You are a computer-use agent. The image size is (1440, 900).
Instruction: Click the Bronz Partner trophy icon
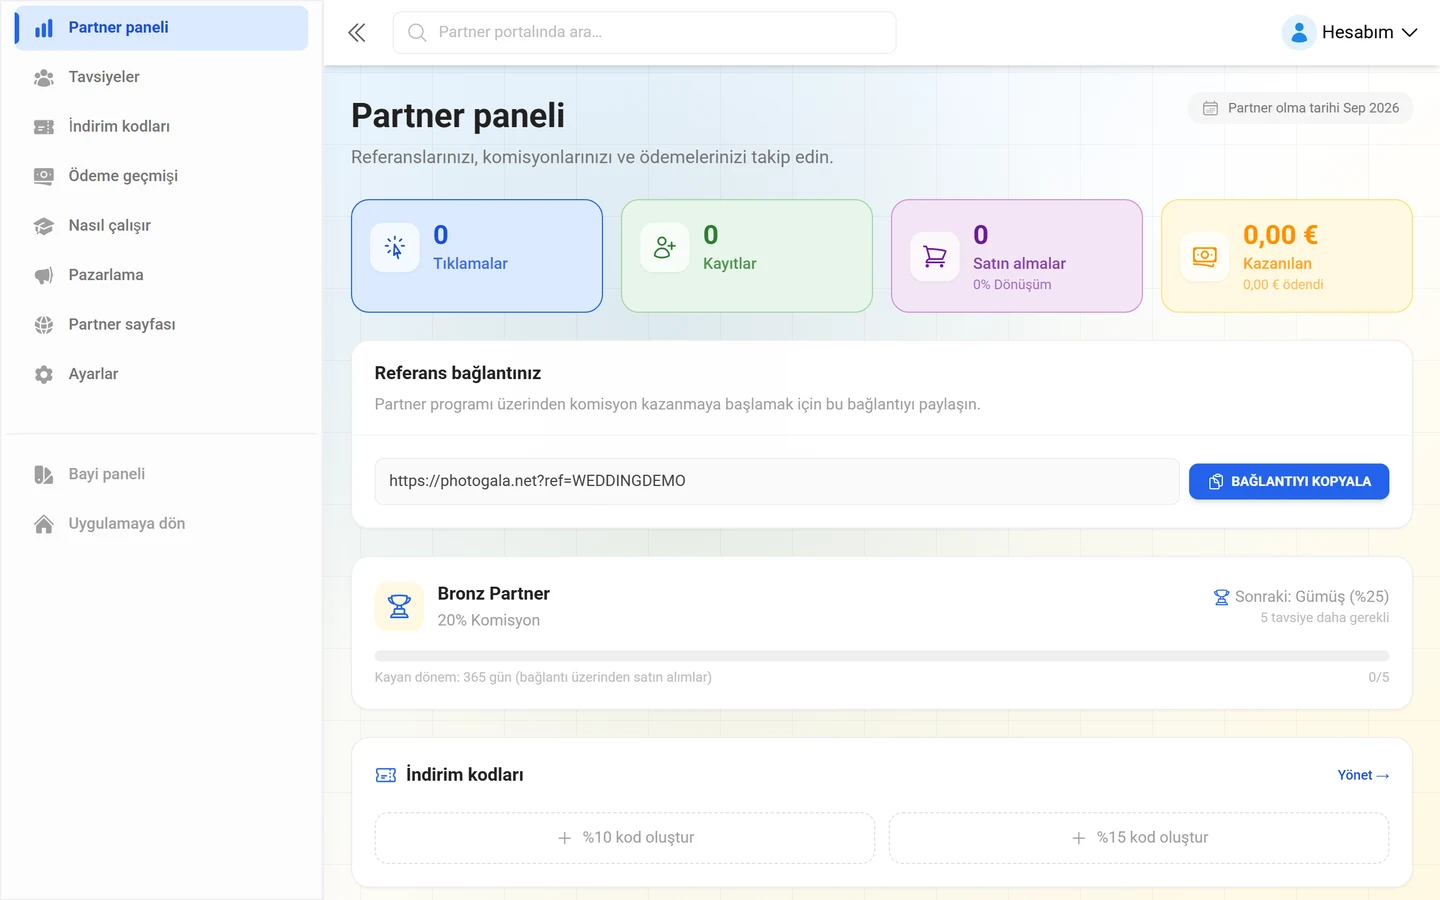pos(399,607)
